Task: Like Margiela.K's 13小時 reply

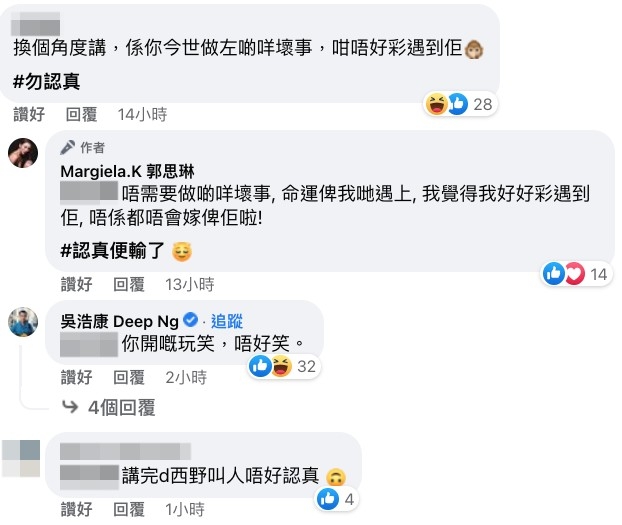Action: click(x=76, y=284)
